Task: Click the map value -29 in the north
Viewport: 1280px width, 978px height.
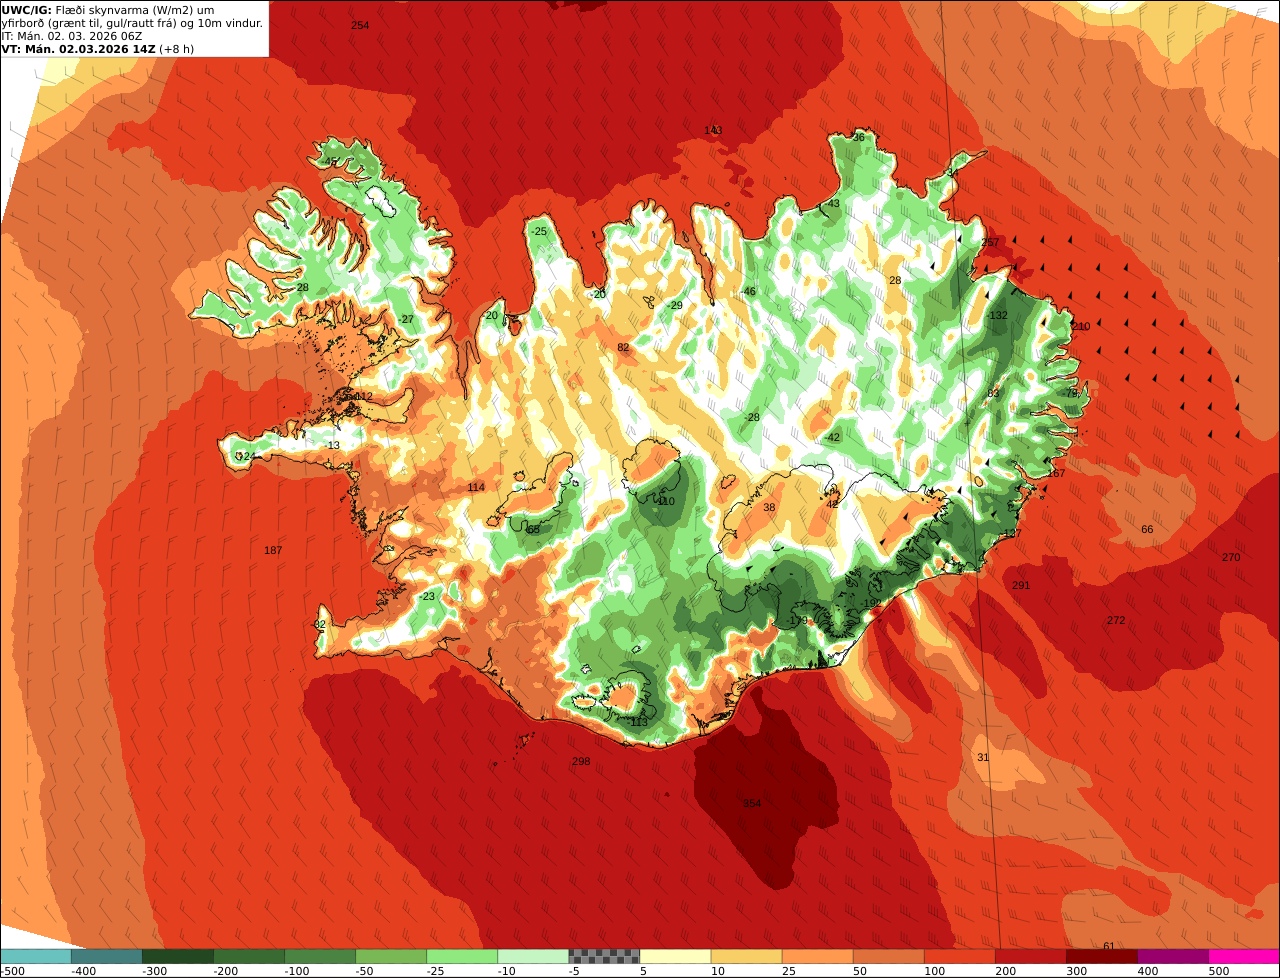Action: [x=675, y=305]
